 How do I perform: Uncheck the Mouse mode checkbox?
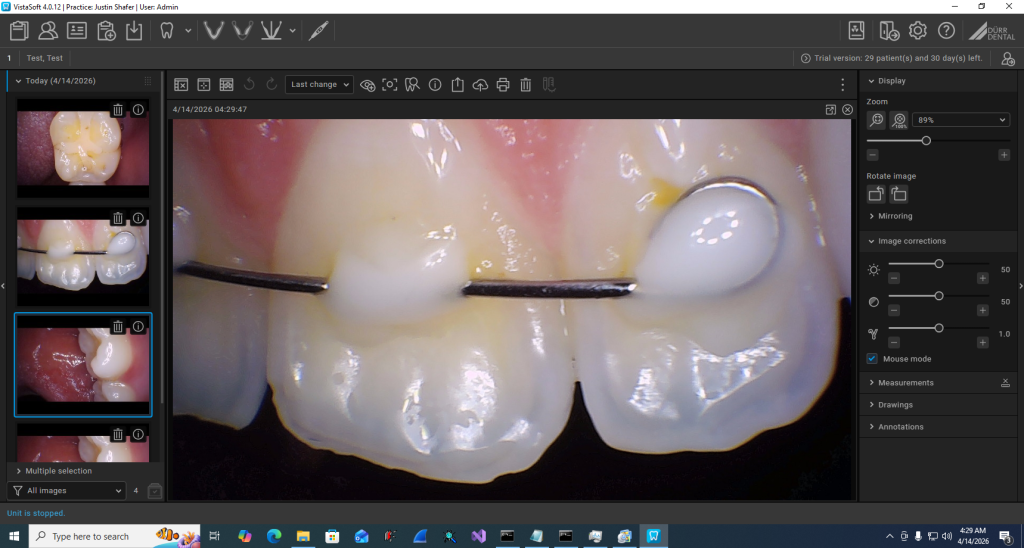click(873, 358)
